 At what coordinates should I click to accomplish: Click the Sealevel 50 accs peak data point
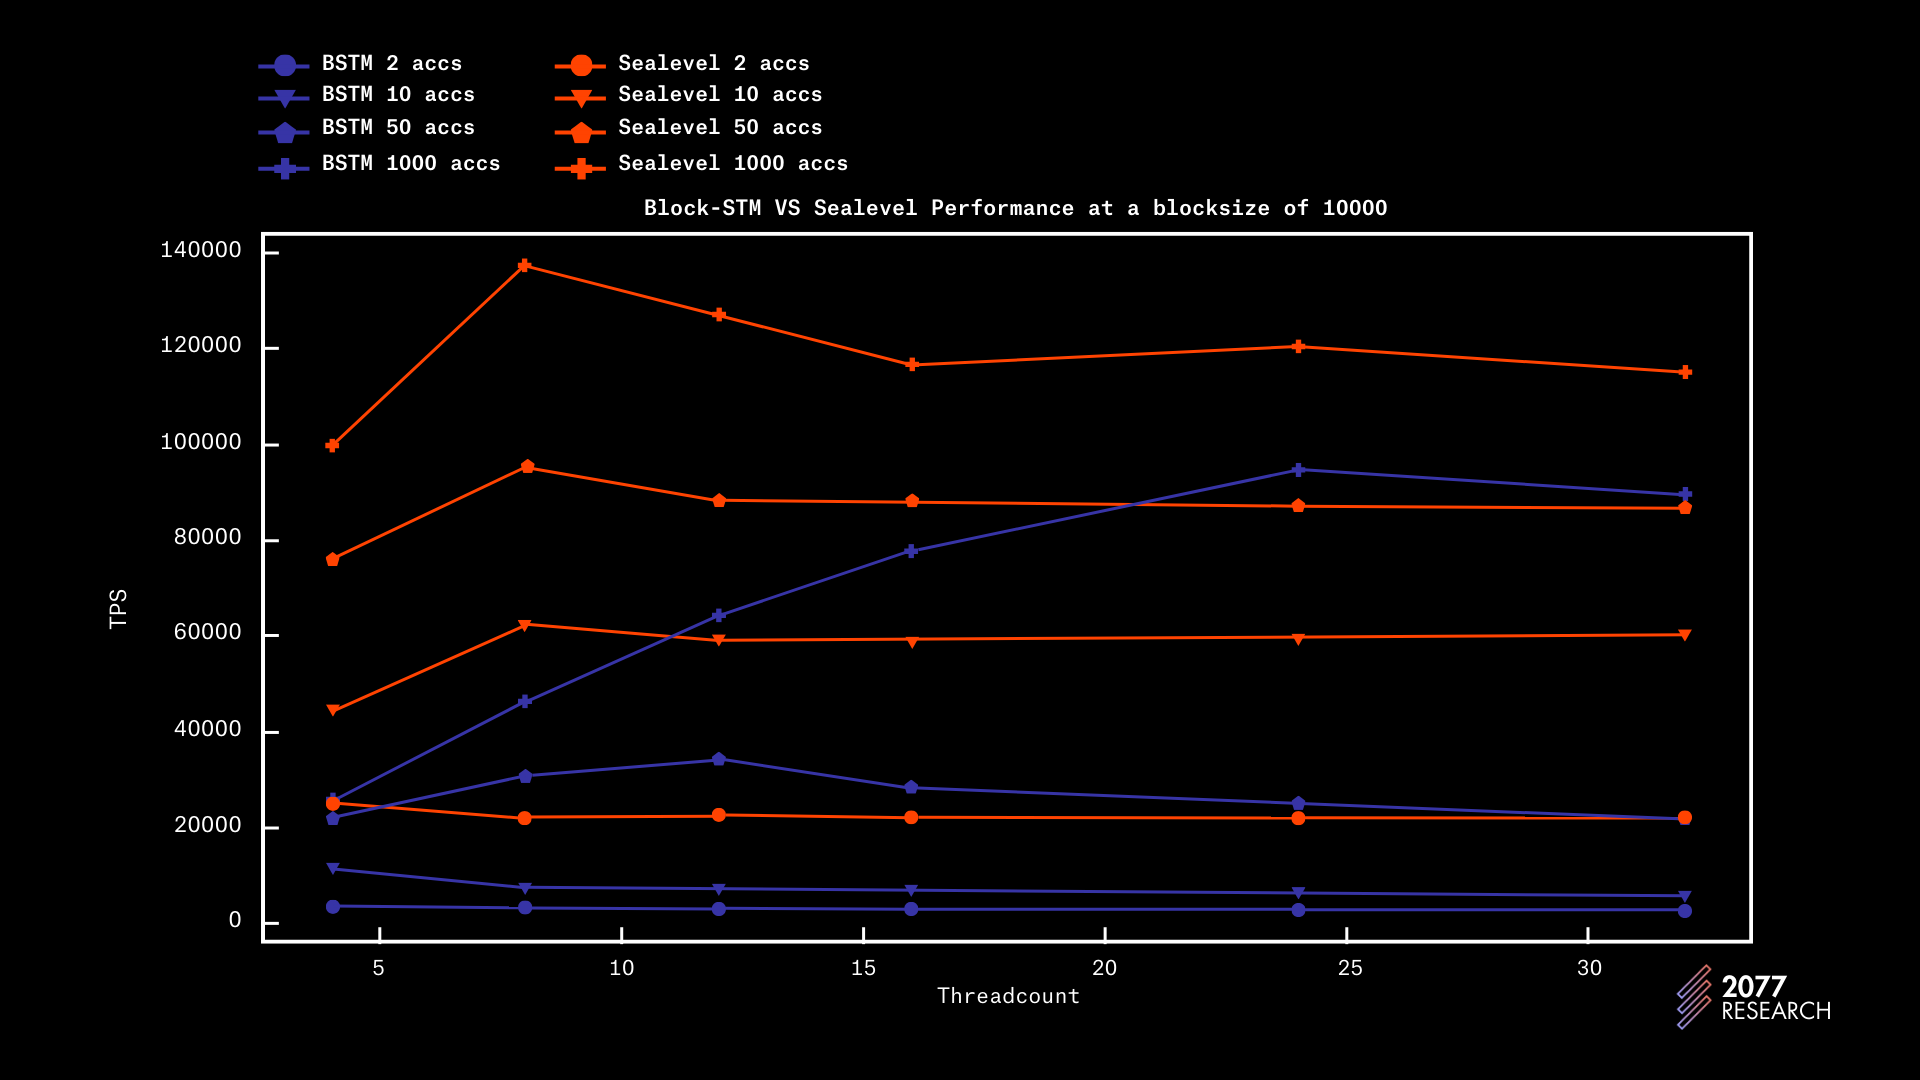[527, 467]
